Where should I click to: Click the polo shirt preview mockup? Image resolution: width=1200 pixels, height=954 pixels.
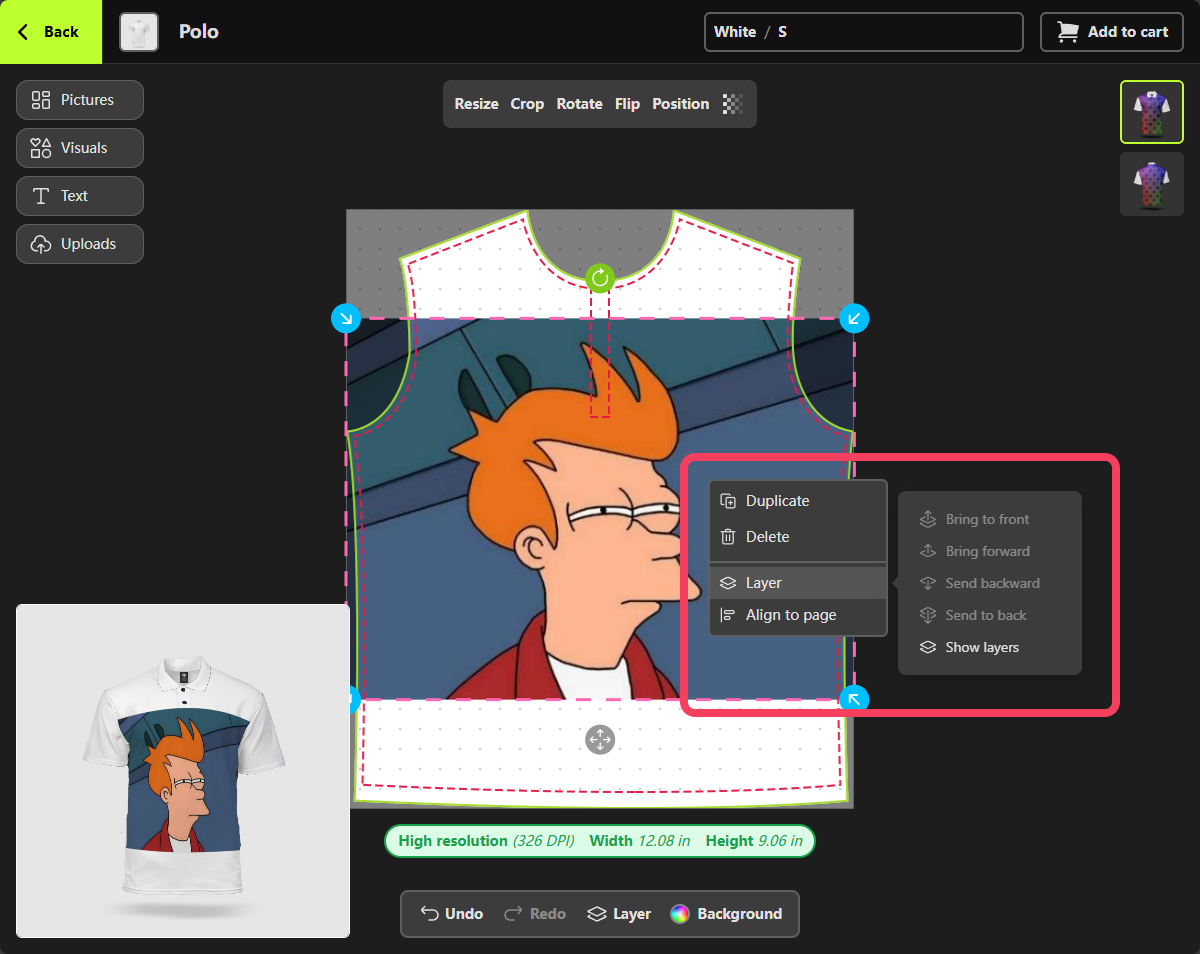[x=183, y=771]
